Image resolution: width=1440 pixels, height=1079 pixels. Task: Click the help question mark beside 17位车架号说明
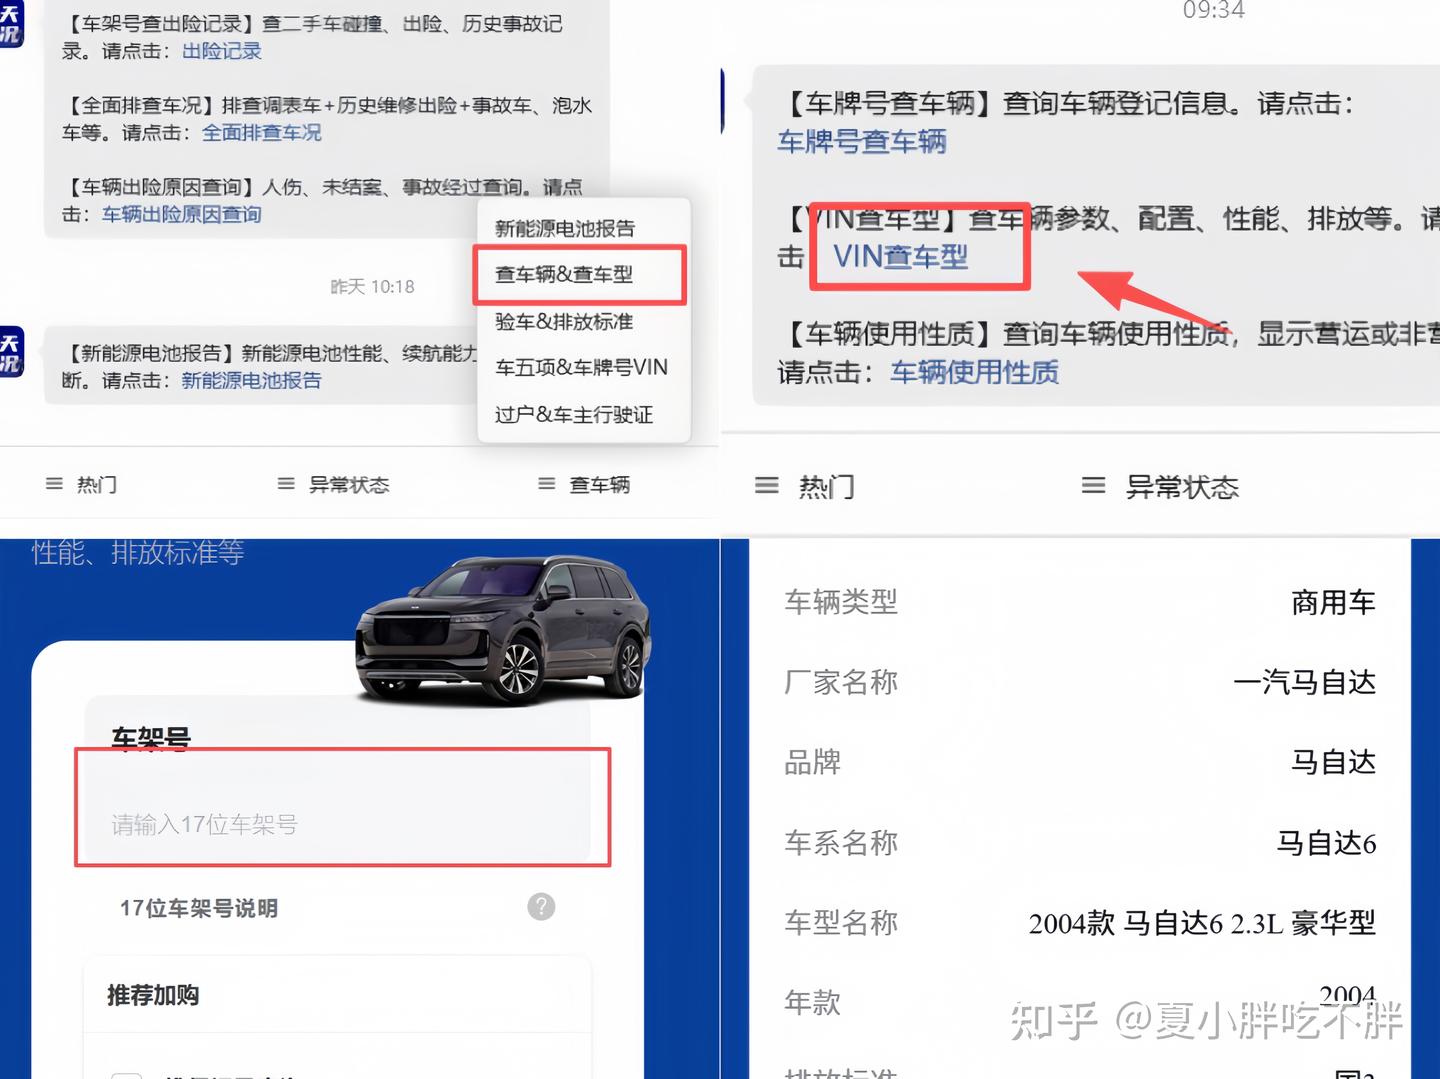click(541, 906)
